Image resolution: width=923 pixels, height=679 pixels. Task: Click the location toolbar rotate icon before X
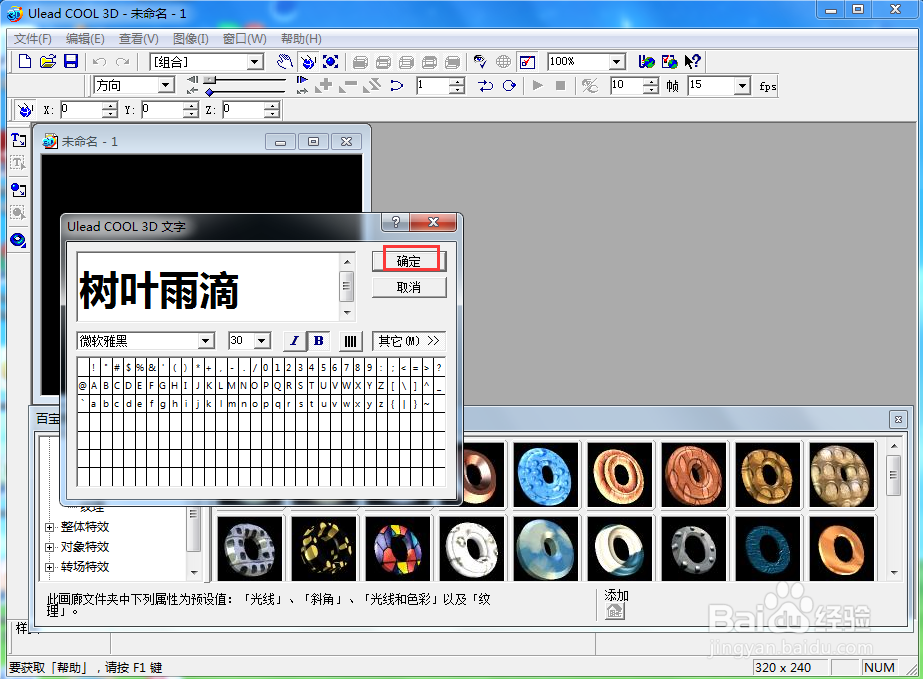(x=25, y=110)
